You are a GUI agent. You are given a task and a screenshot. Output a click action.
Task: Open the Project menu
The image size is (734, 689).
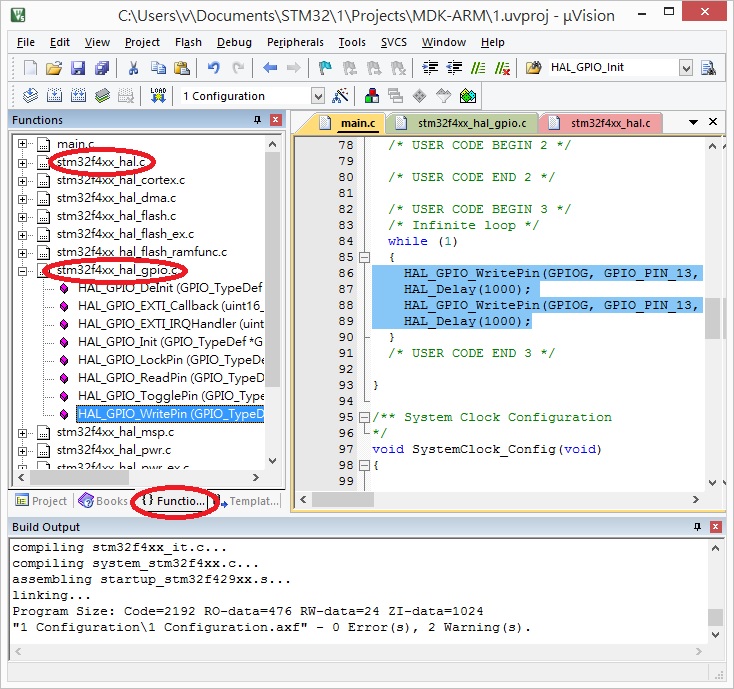click(142, 42)
